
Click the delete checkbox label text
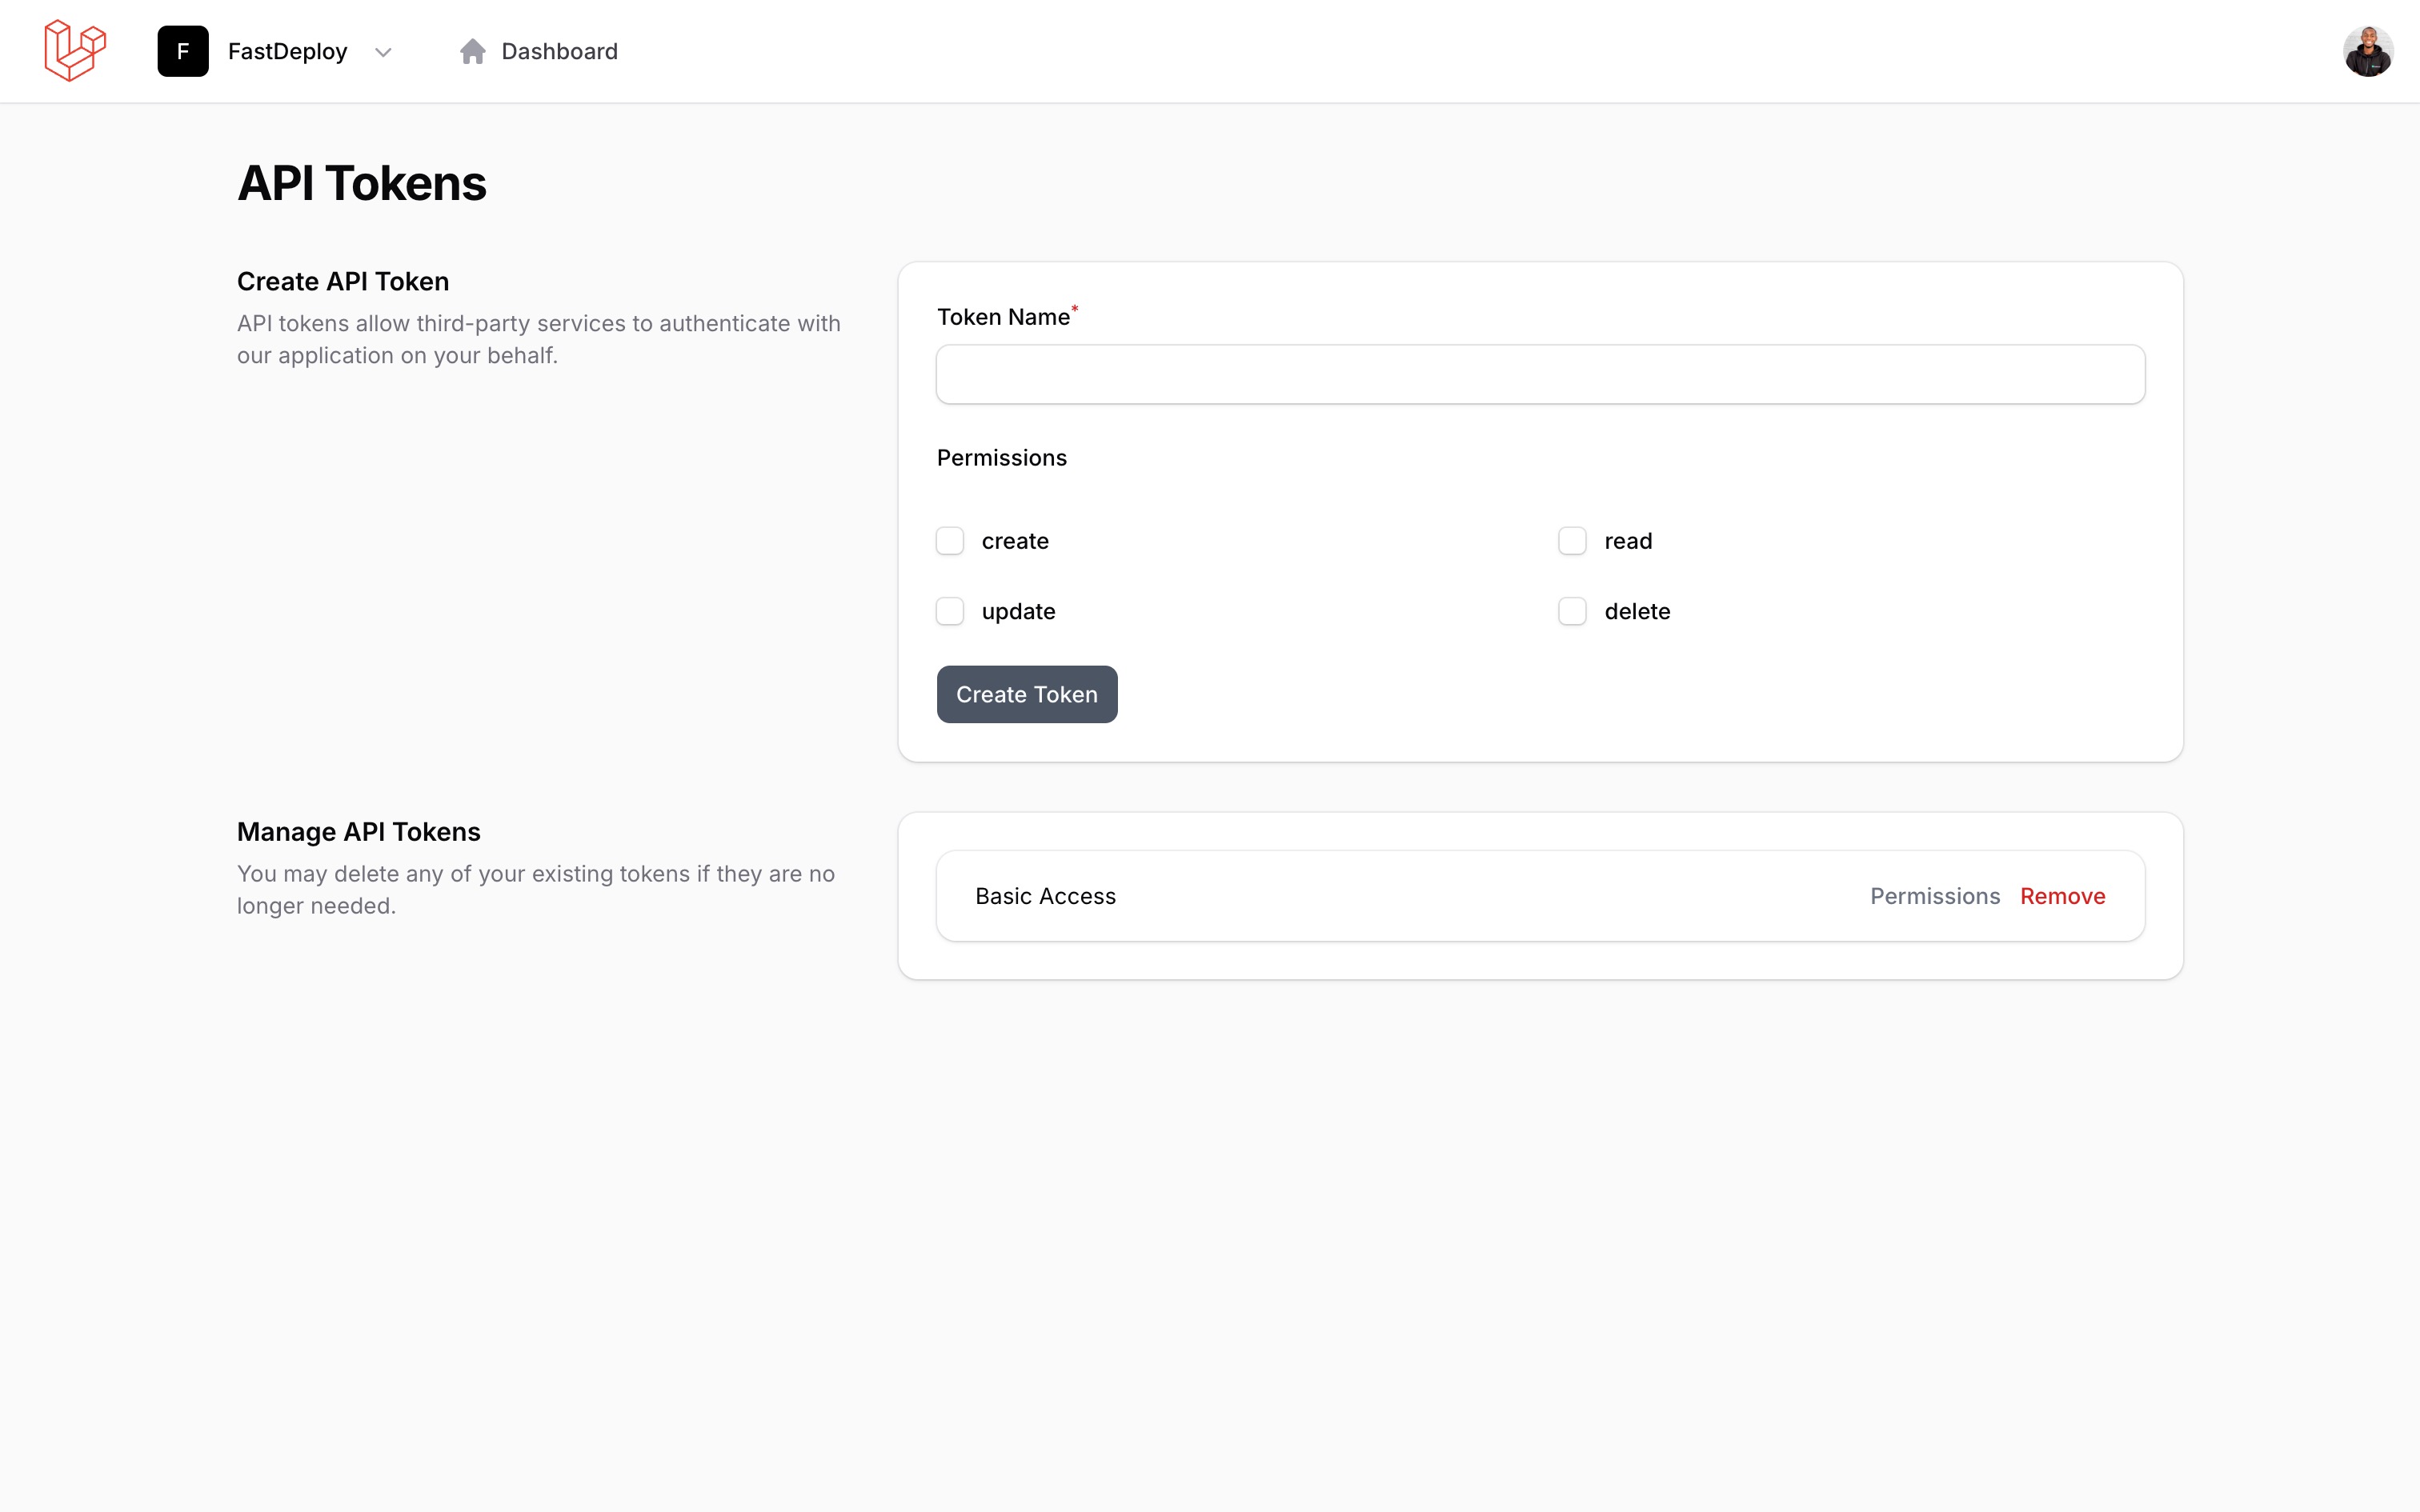pos(1637,611)
